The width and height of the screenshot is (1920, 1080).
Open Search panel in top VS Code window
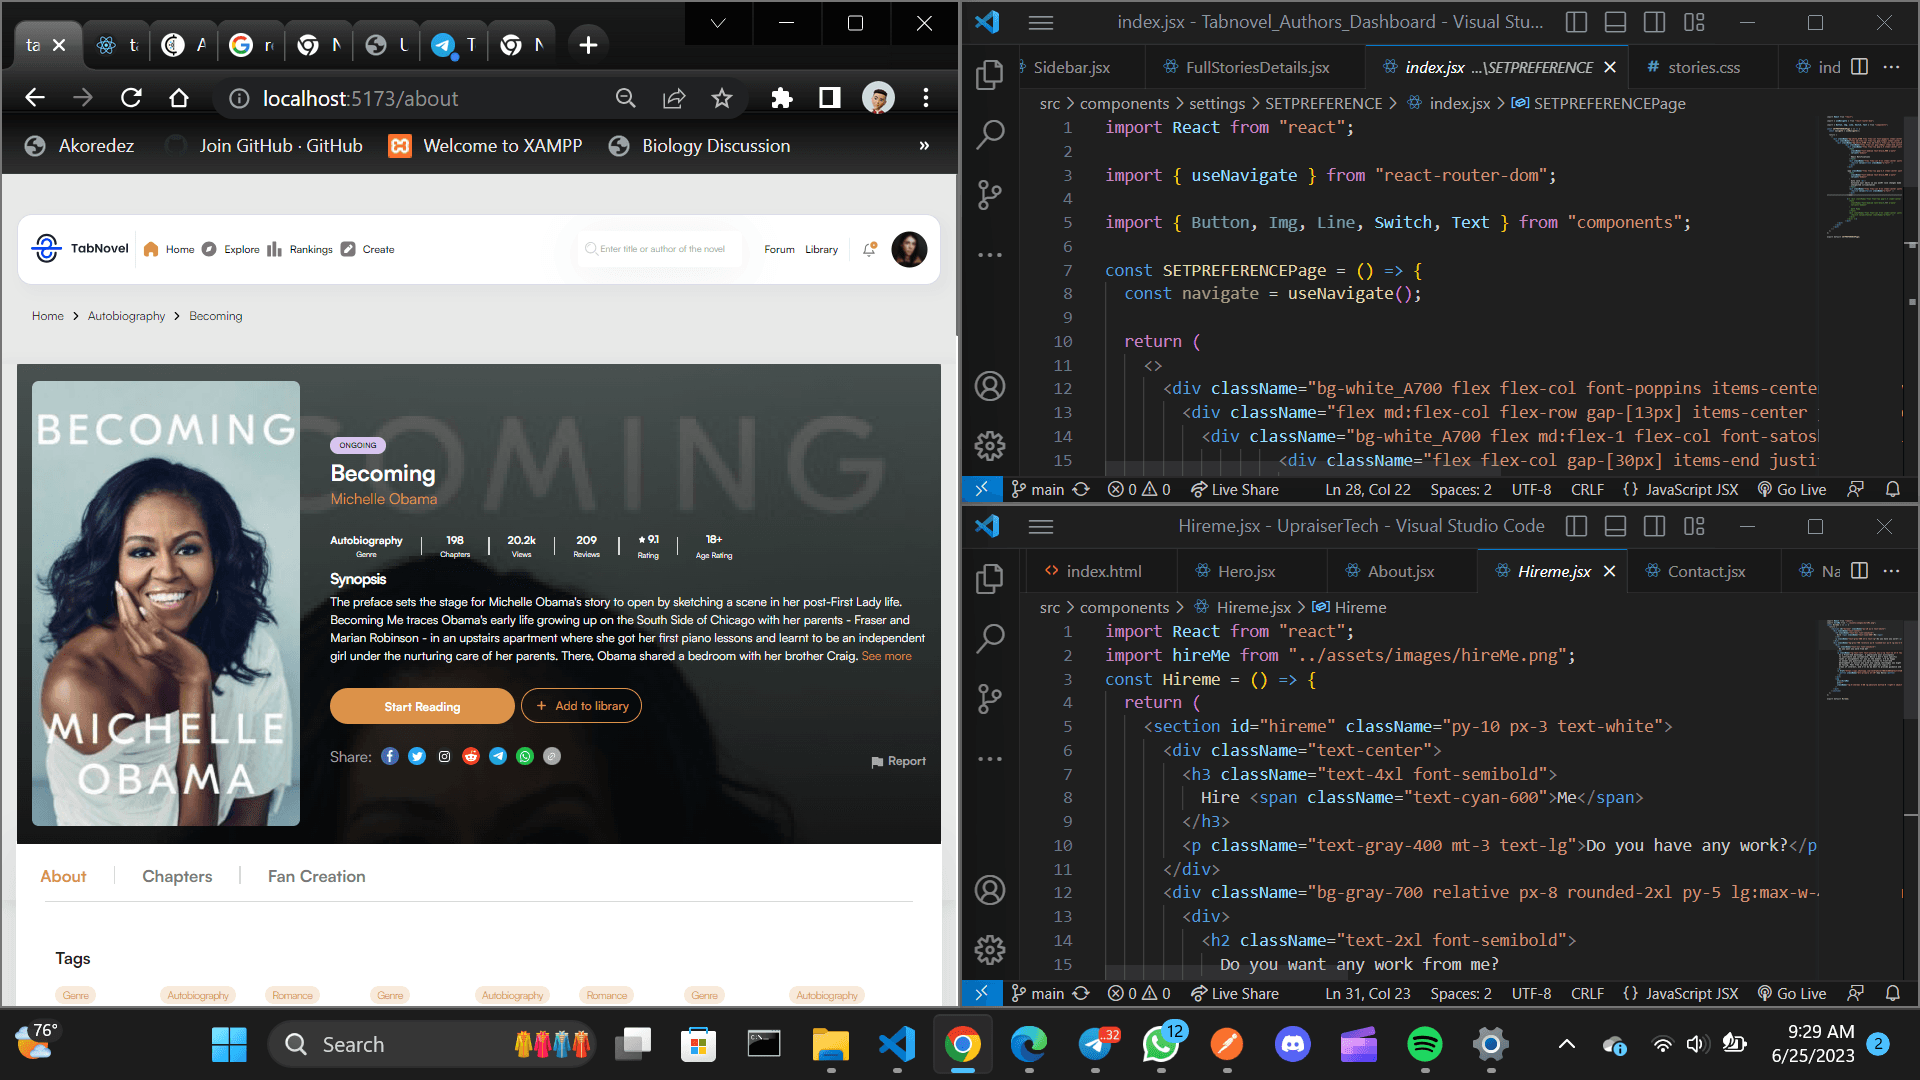989,134
